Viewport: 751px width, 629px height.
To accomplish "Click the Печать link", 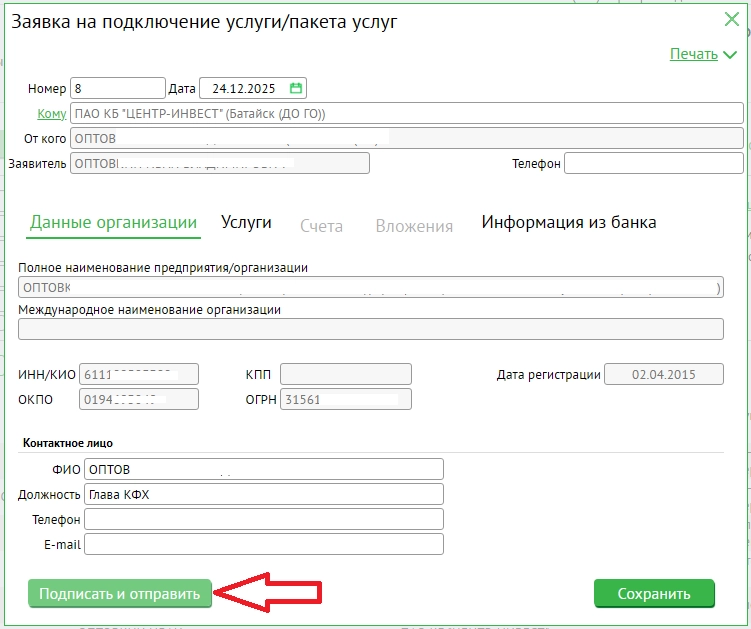I will pos(693,54).
